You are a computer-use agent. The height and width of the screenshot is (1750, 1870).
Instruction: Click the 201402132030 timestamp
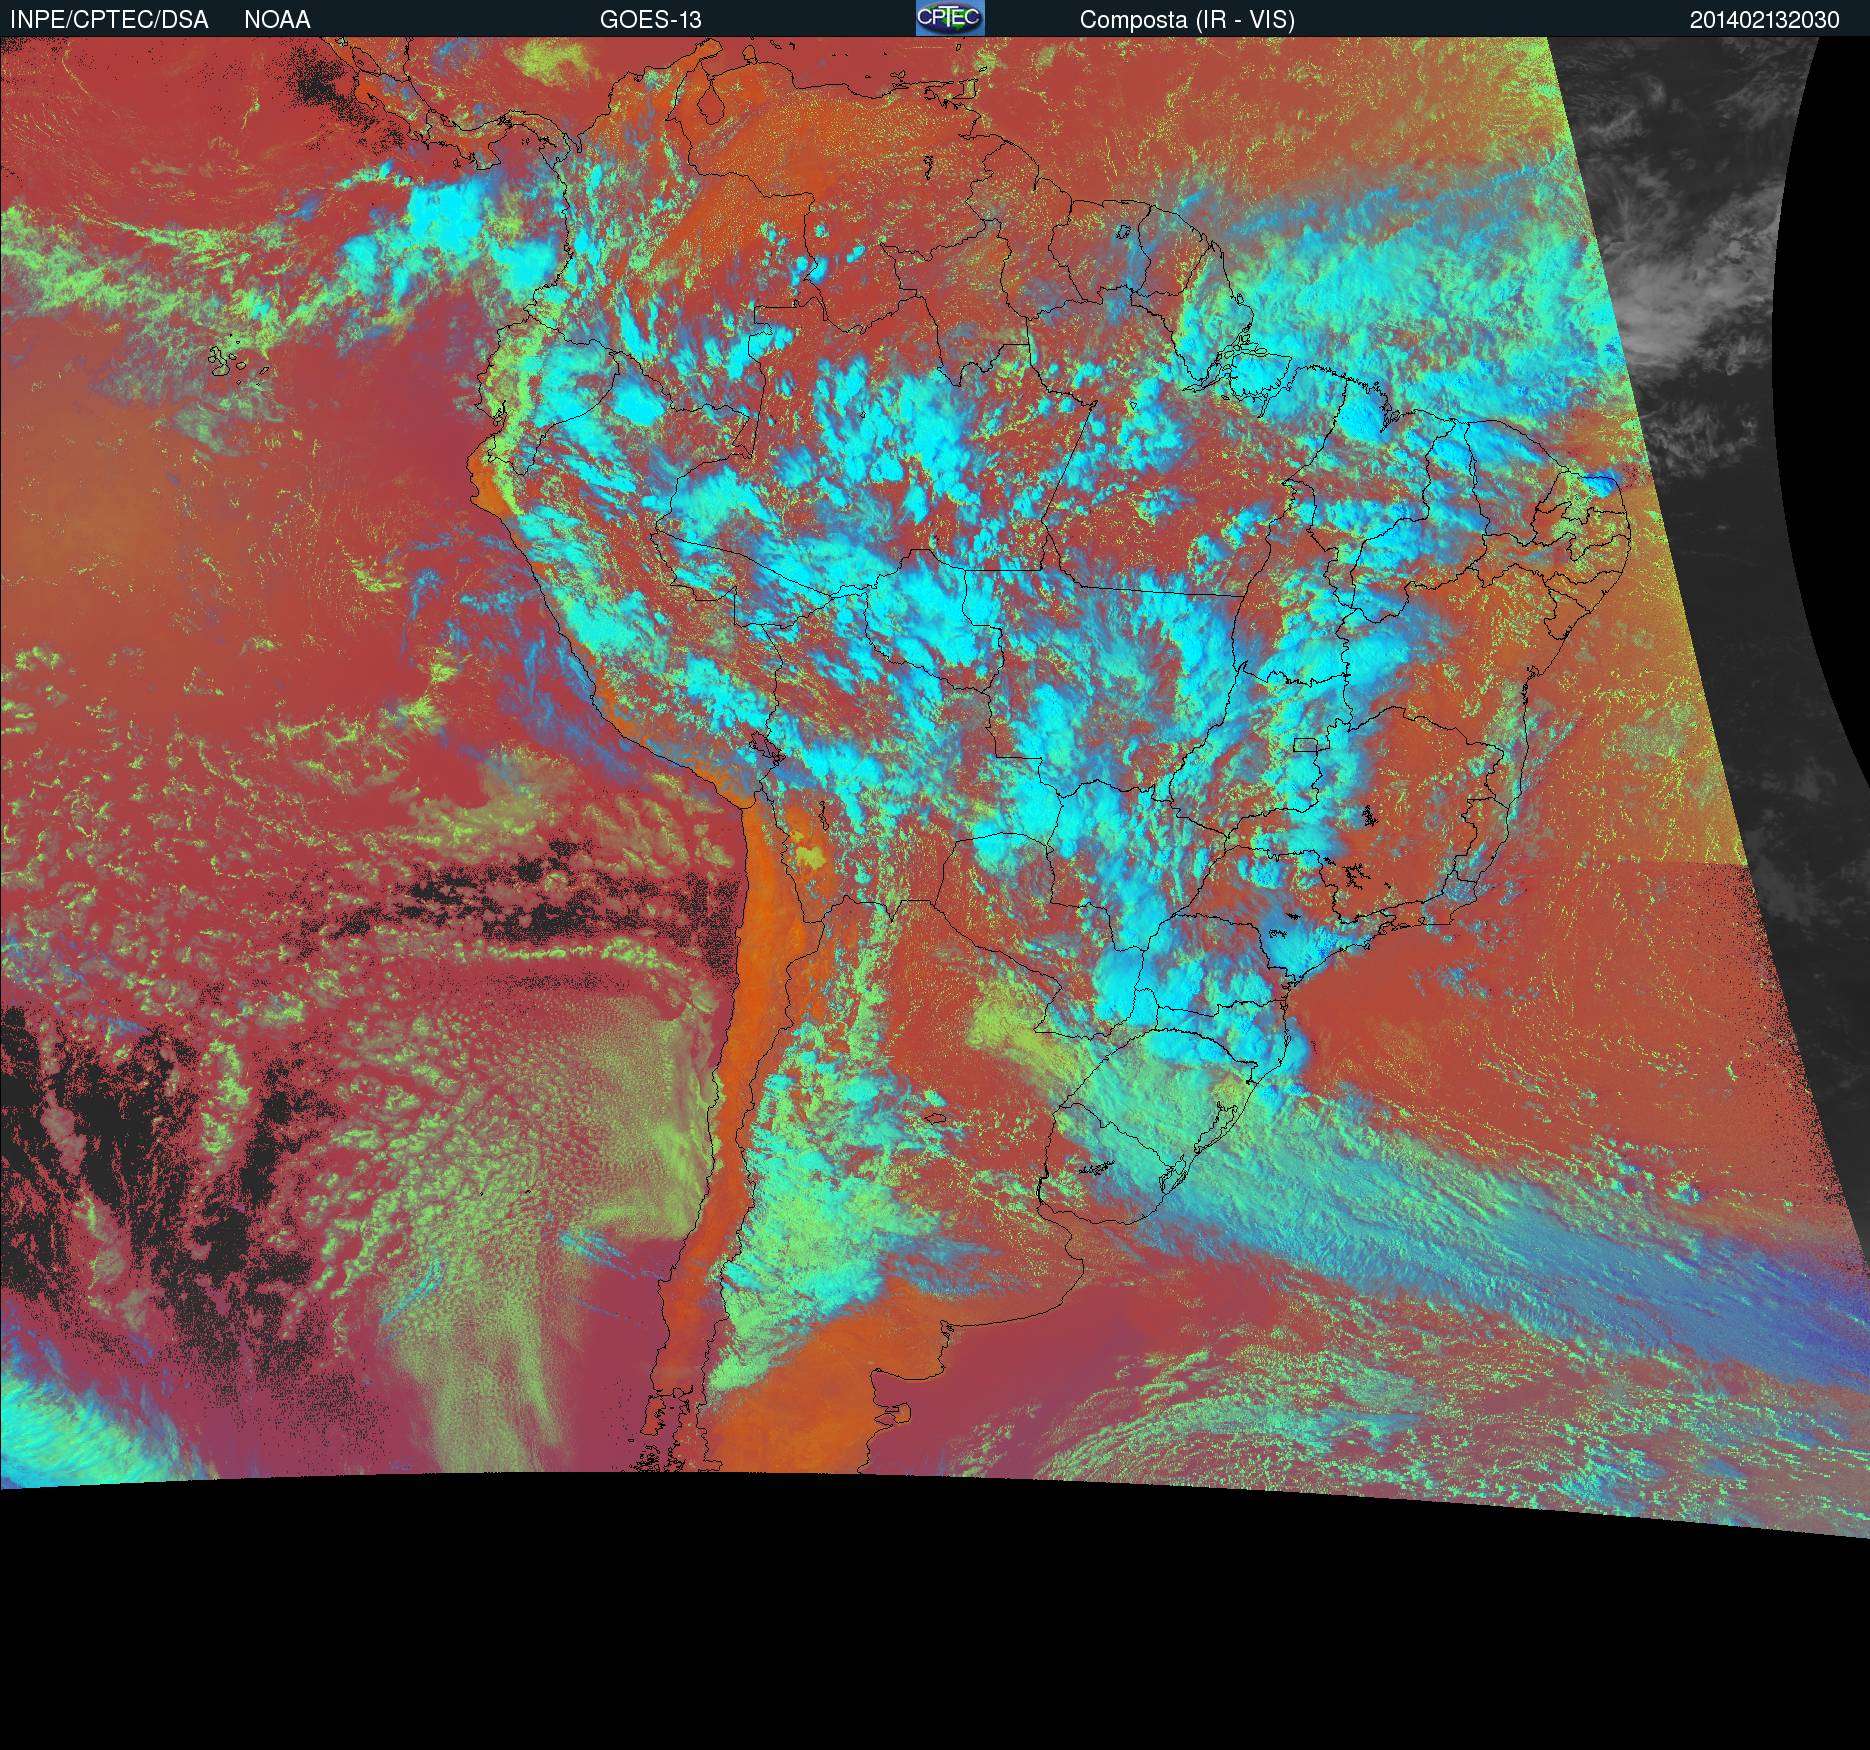coord(1764,20)
